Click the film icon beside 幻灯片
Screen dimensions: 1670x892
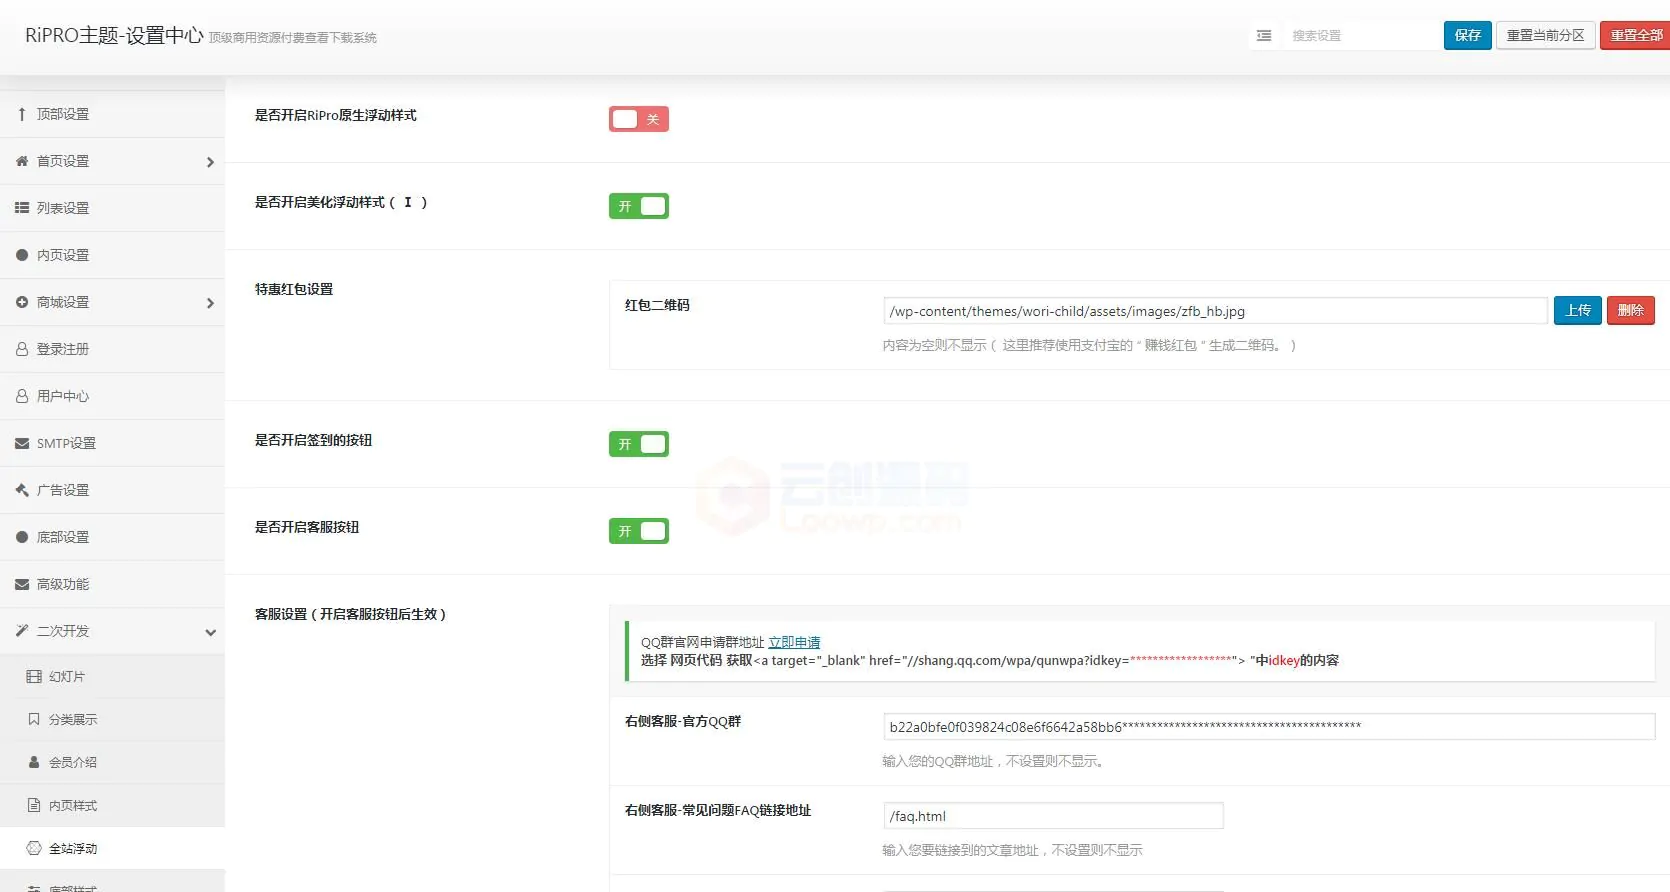pyautogui.click(x=34, y=677)
